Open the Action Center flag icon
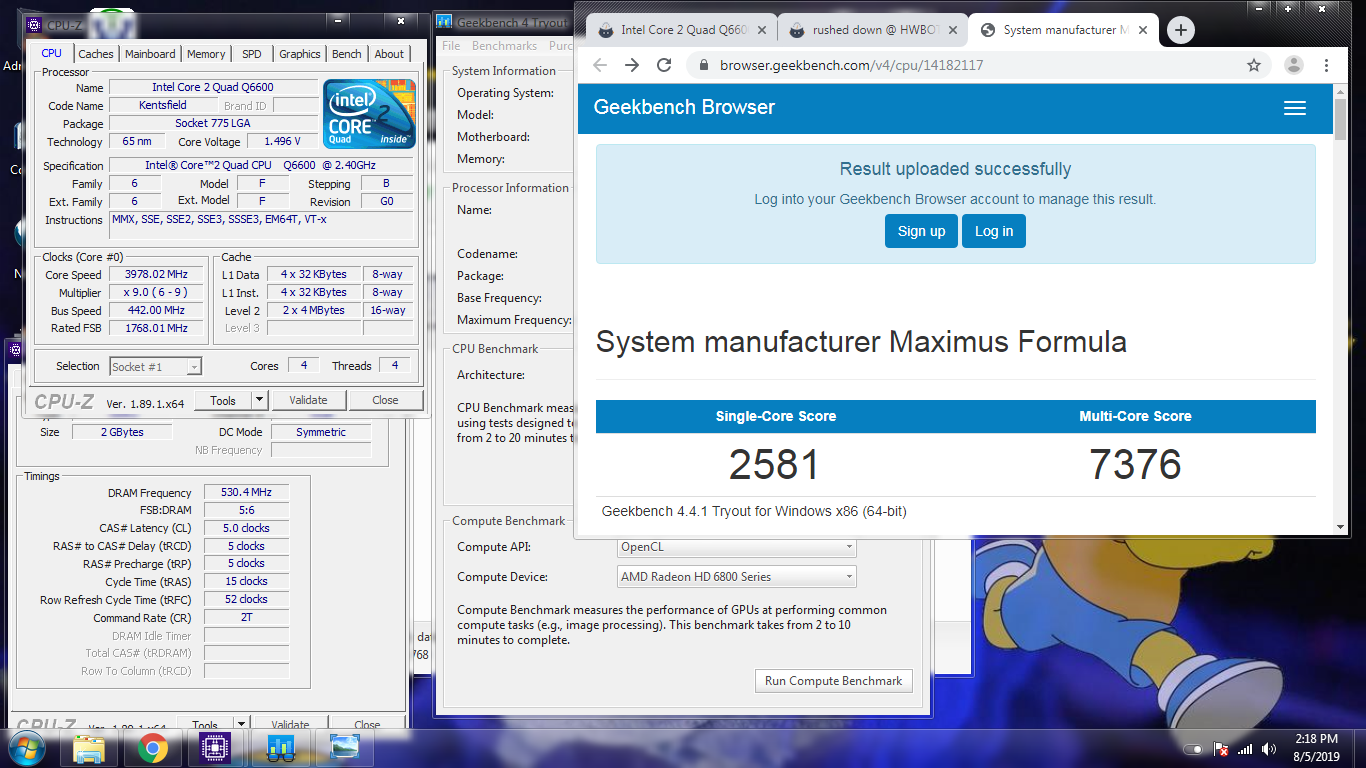The height and width of the screenshot is (768, 1366). point(1220,749)
